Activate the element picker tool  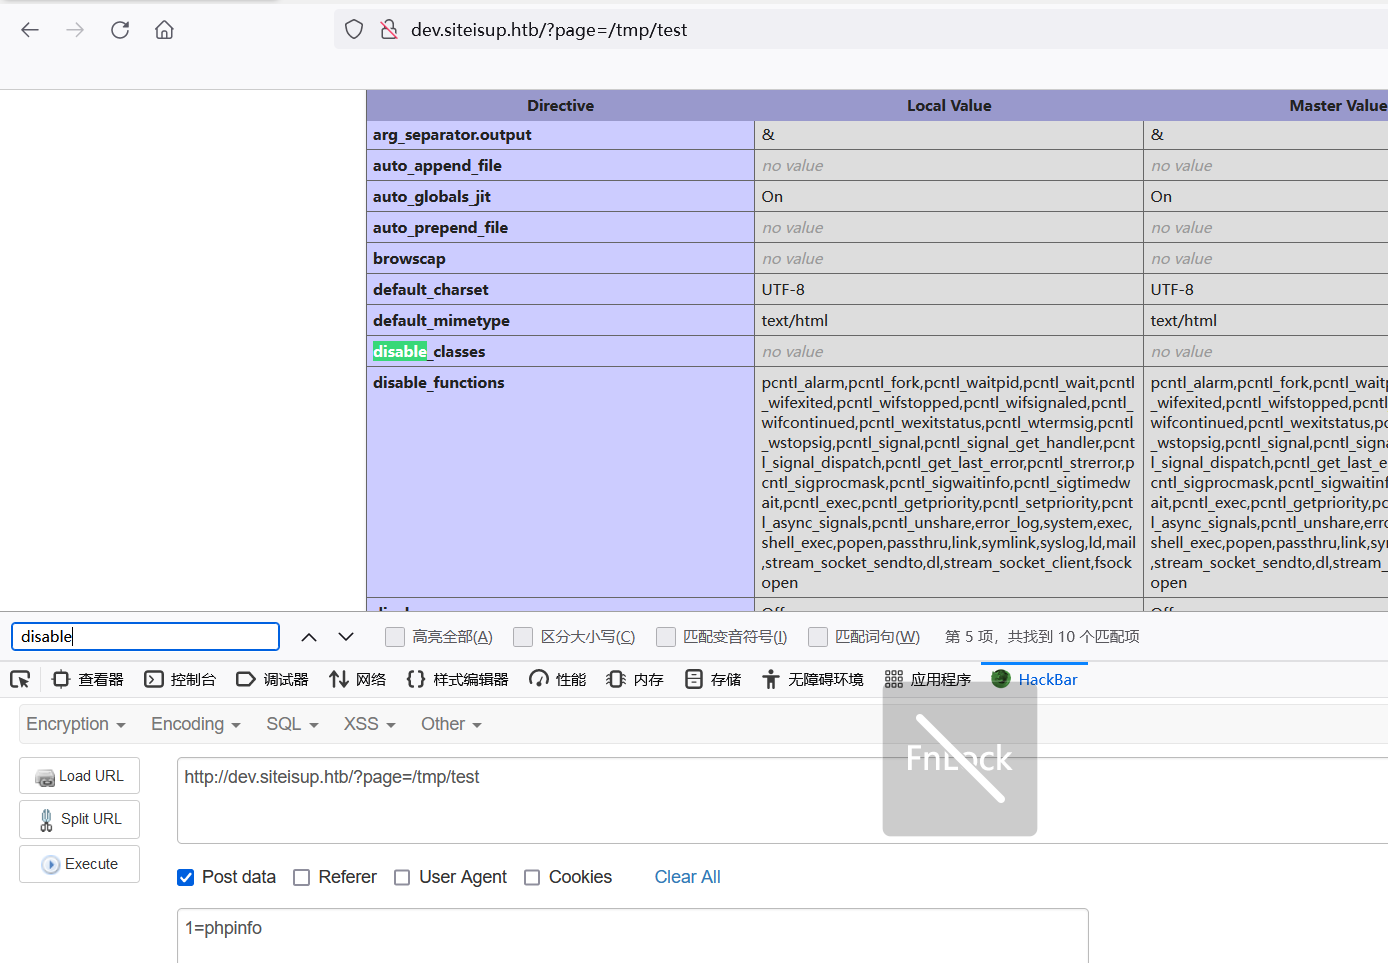(20, 680)
